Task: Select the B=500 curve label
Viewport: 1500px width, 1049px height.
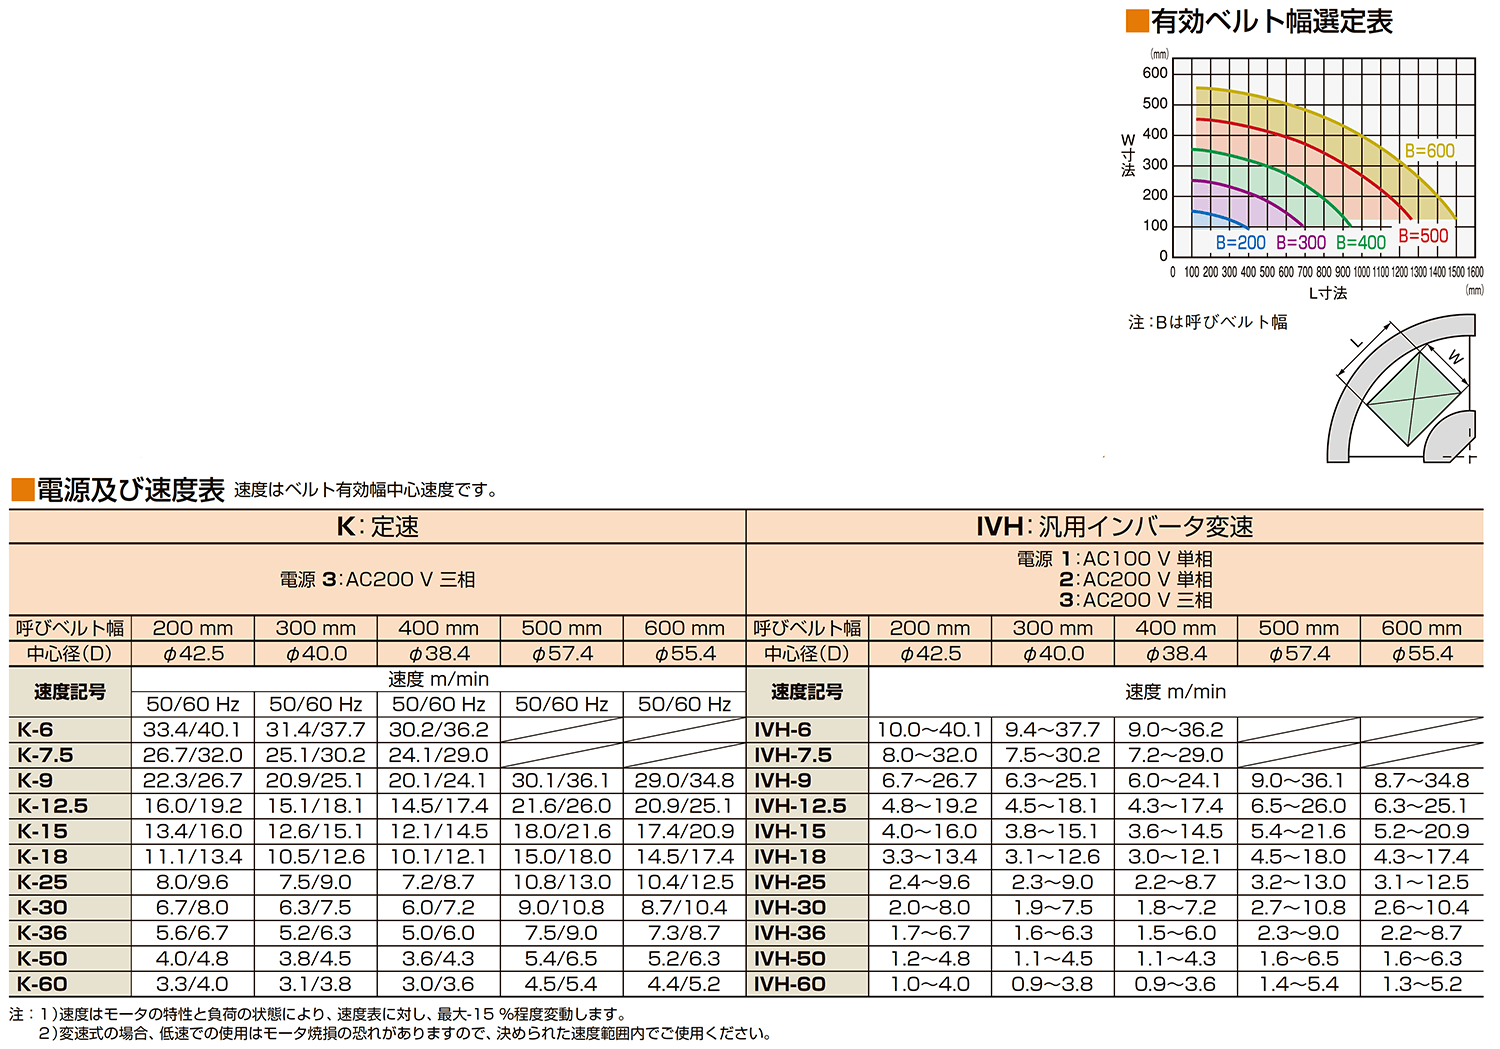Action: [1423, 236]
